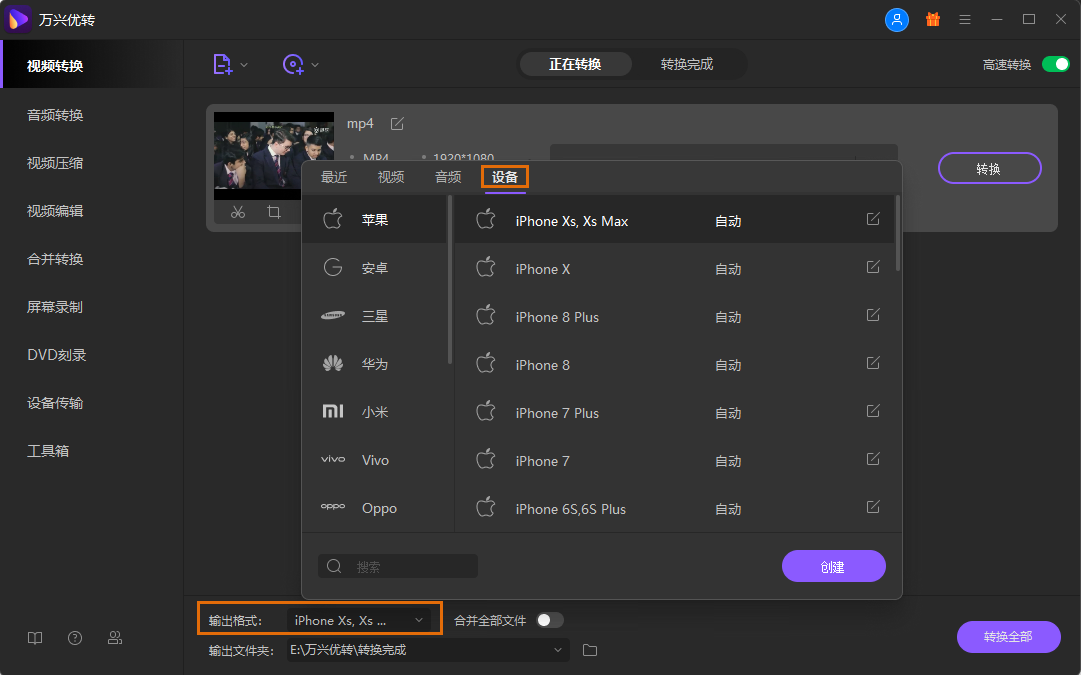The height and width of the screenshot is (675, 1081).
Task: Edit the iPhone 6S,6S Plus preset settings
Action: 873,507
